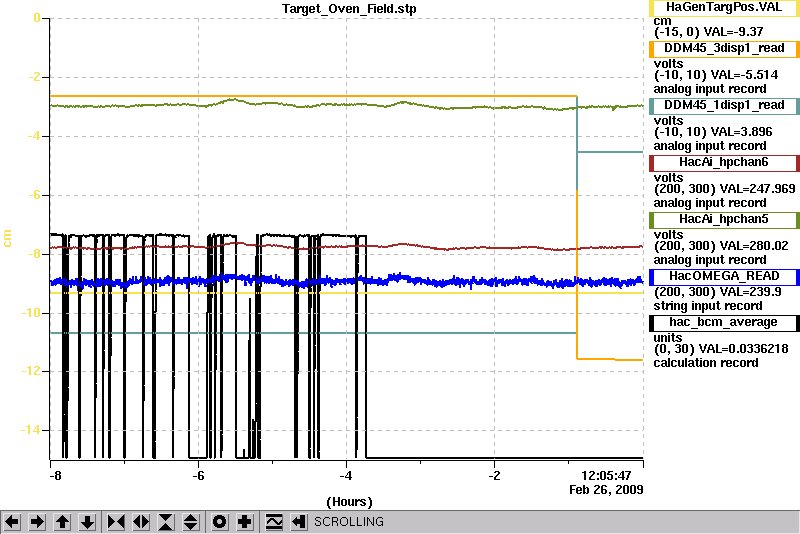Image resolution: width=800 pixels, height=534 pixels.
Task: Select the HacOMEGA_READ curve legend
Action: click(724, 277)
